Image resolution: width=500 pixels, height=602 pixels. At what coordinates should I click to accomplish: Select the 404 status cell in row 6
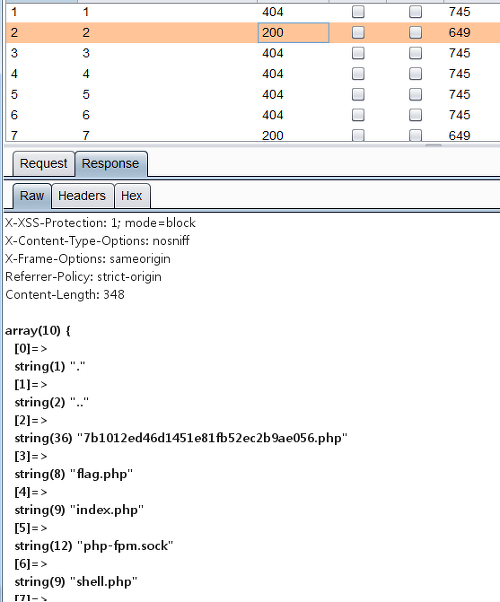point(293,115)
